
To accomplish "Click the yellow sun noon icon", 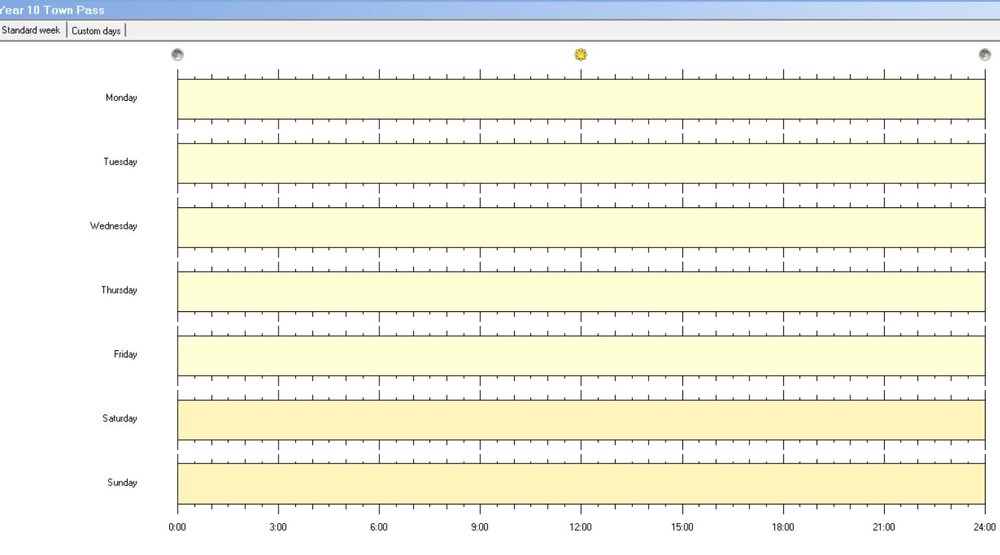I will [x=580, y=54].
